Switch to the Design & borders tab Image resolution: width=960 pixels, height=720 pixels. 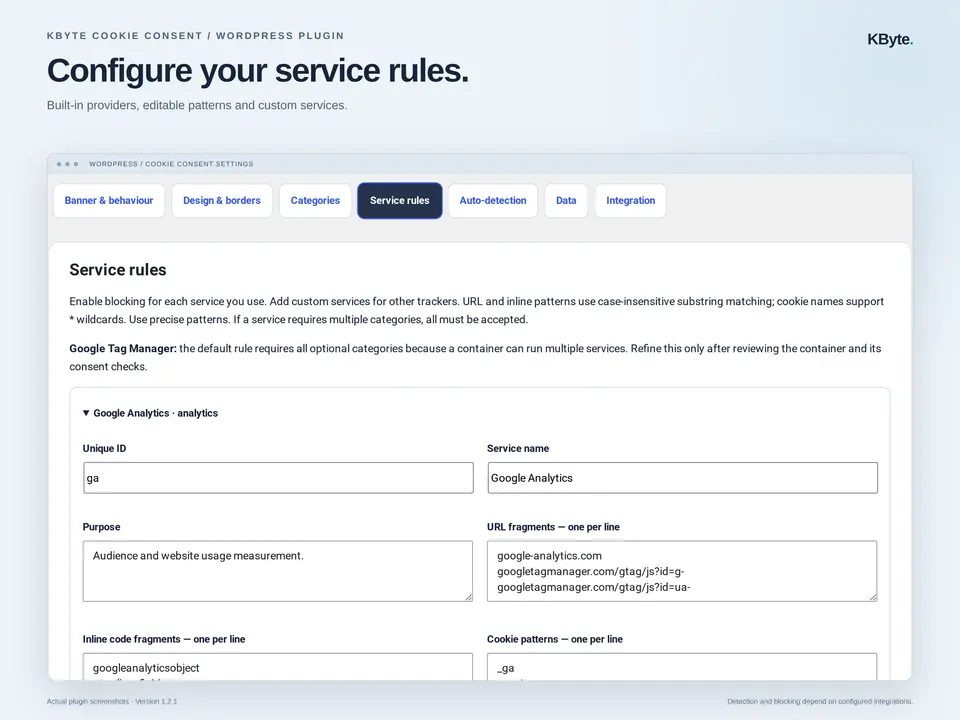(x=222, y=200)
